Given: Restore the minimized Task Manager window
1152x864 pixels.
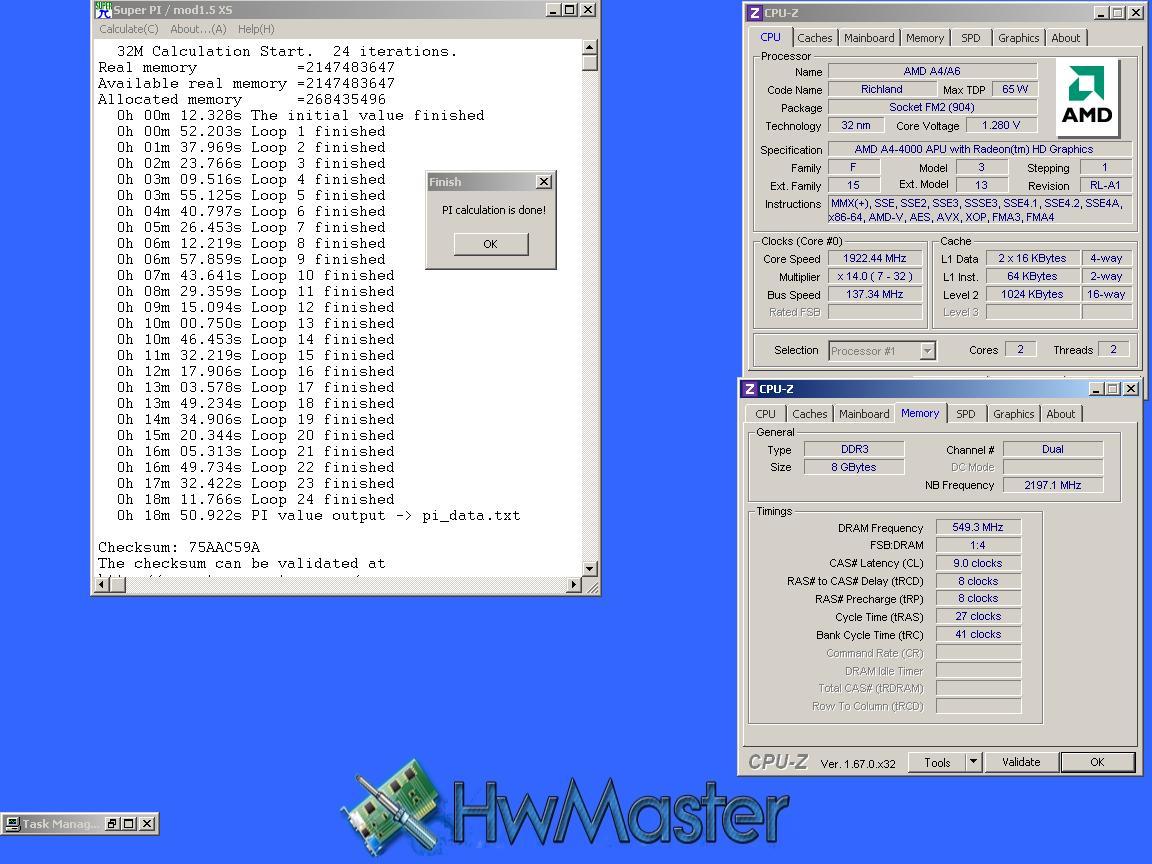Looking at the screenshot, I should (x=112, y=824).
